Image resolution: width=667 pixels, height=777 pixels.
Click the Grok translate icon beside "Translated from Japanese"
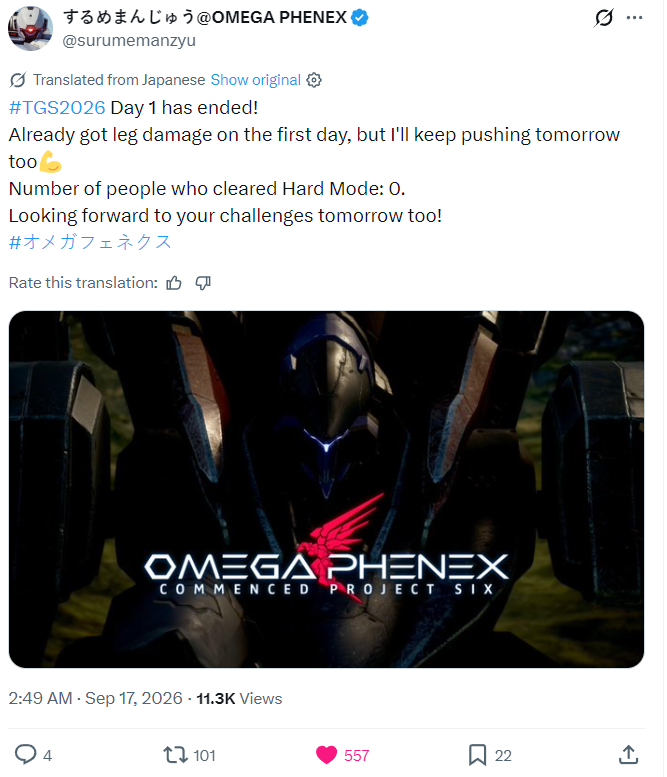[18, 80]
